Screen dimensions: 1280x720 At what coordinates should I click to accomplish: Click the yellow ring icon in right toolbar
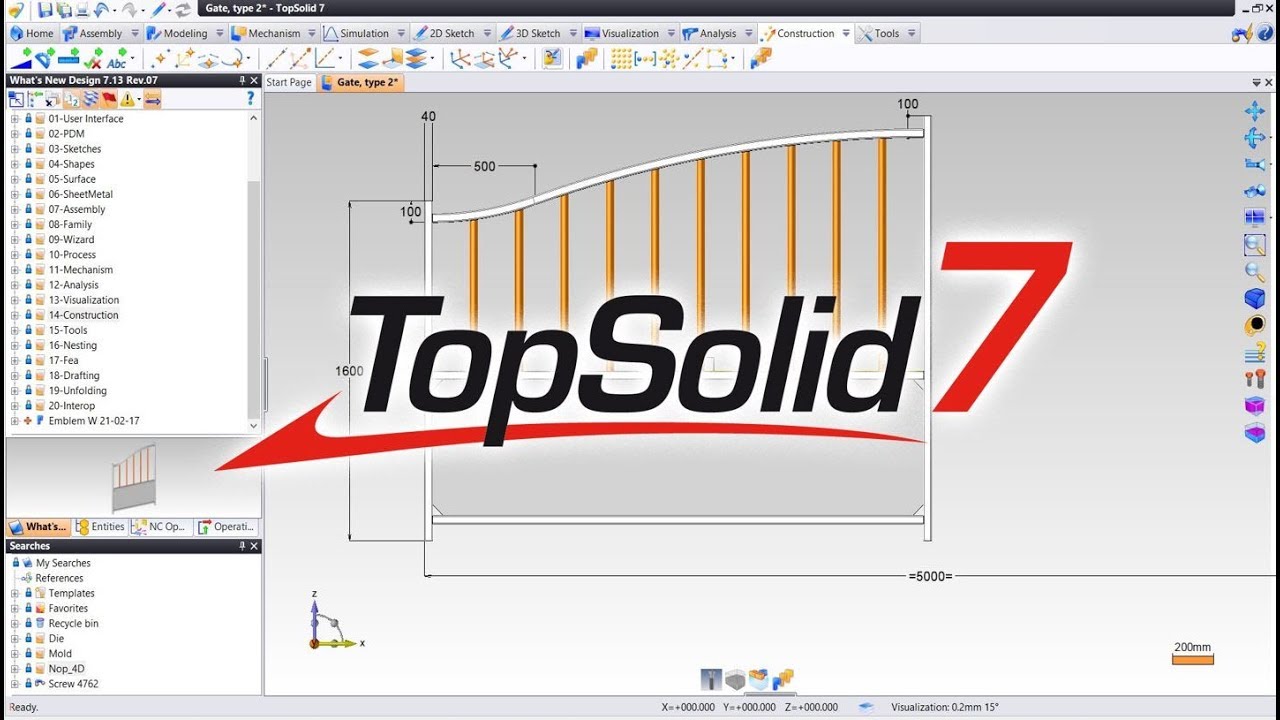[x=1254, y=325]
